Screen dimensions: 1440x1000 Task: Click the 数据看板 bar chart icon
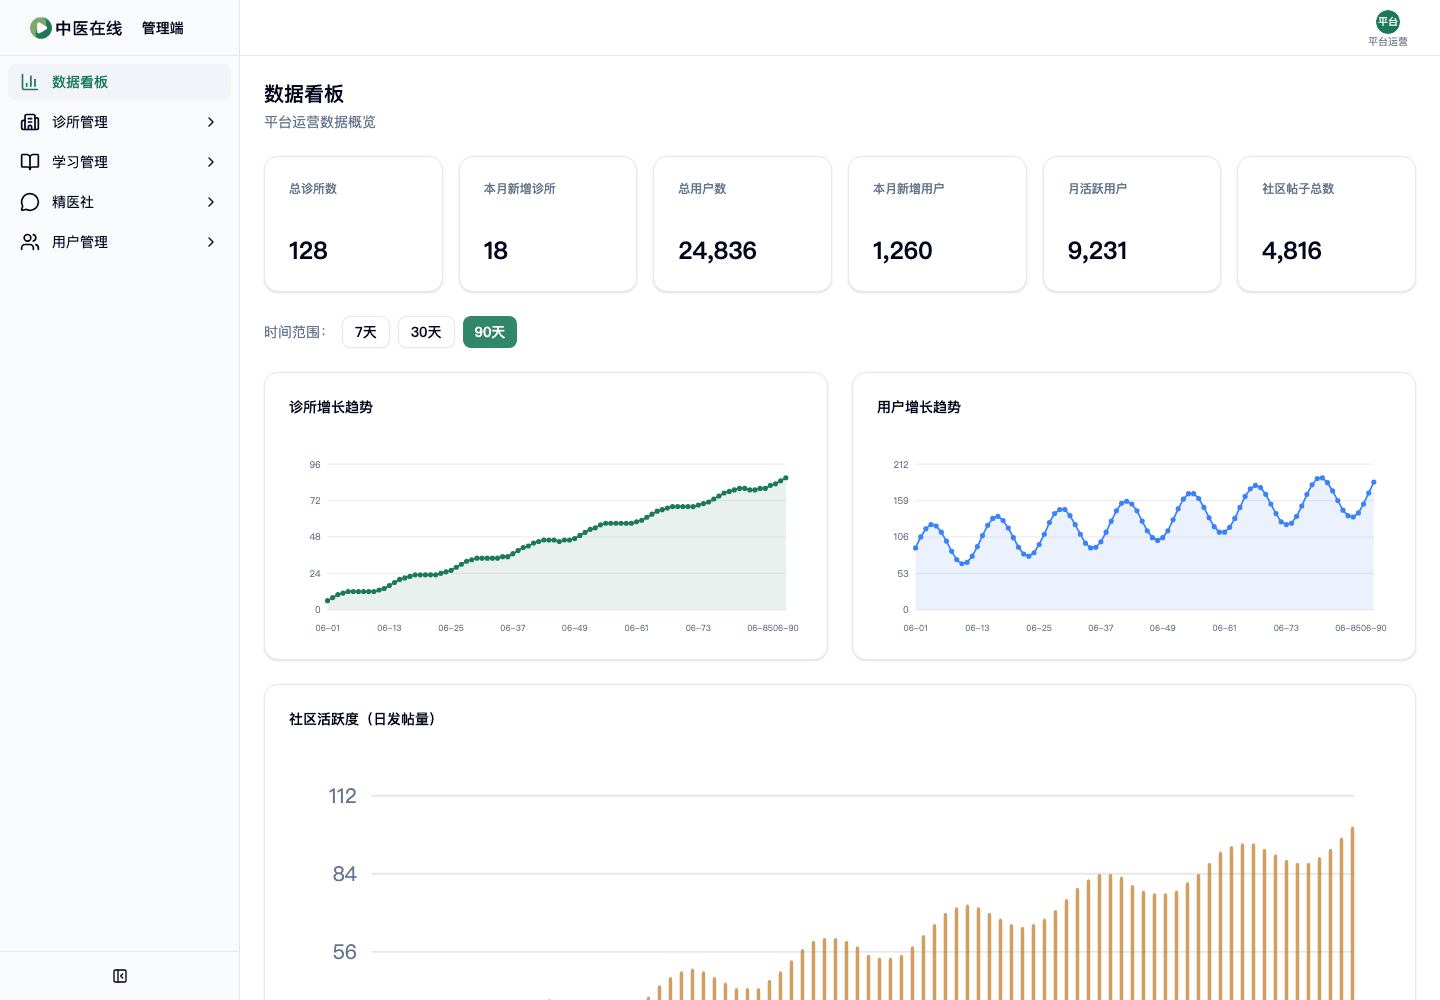pyautogui.click(x=30, y=82)
